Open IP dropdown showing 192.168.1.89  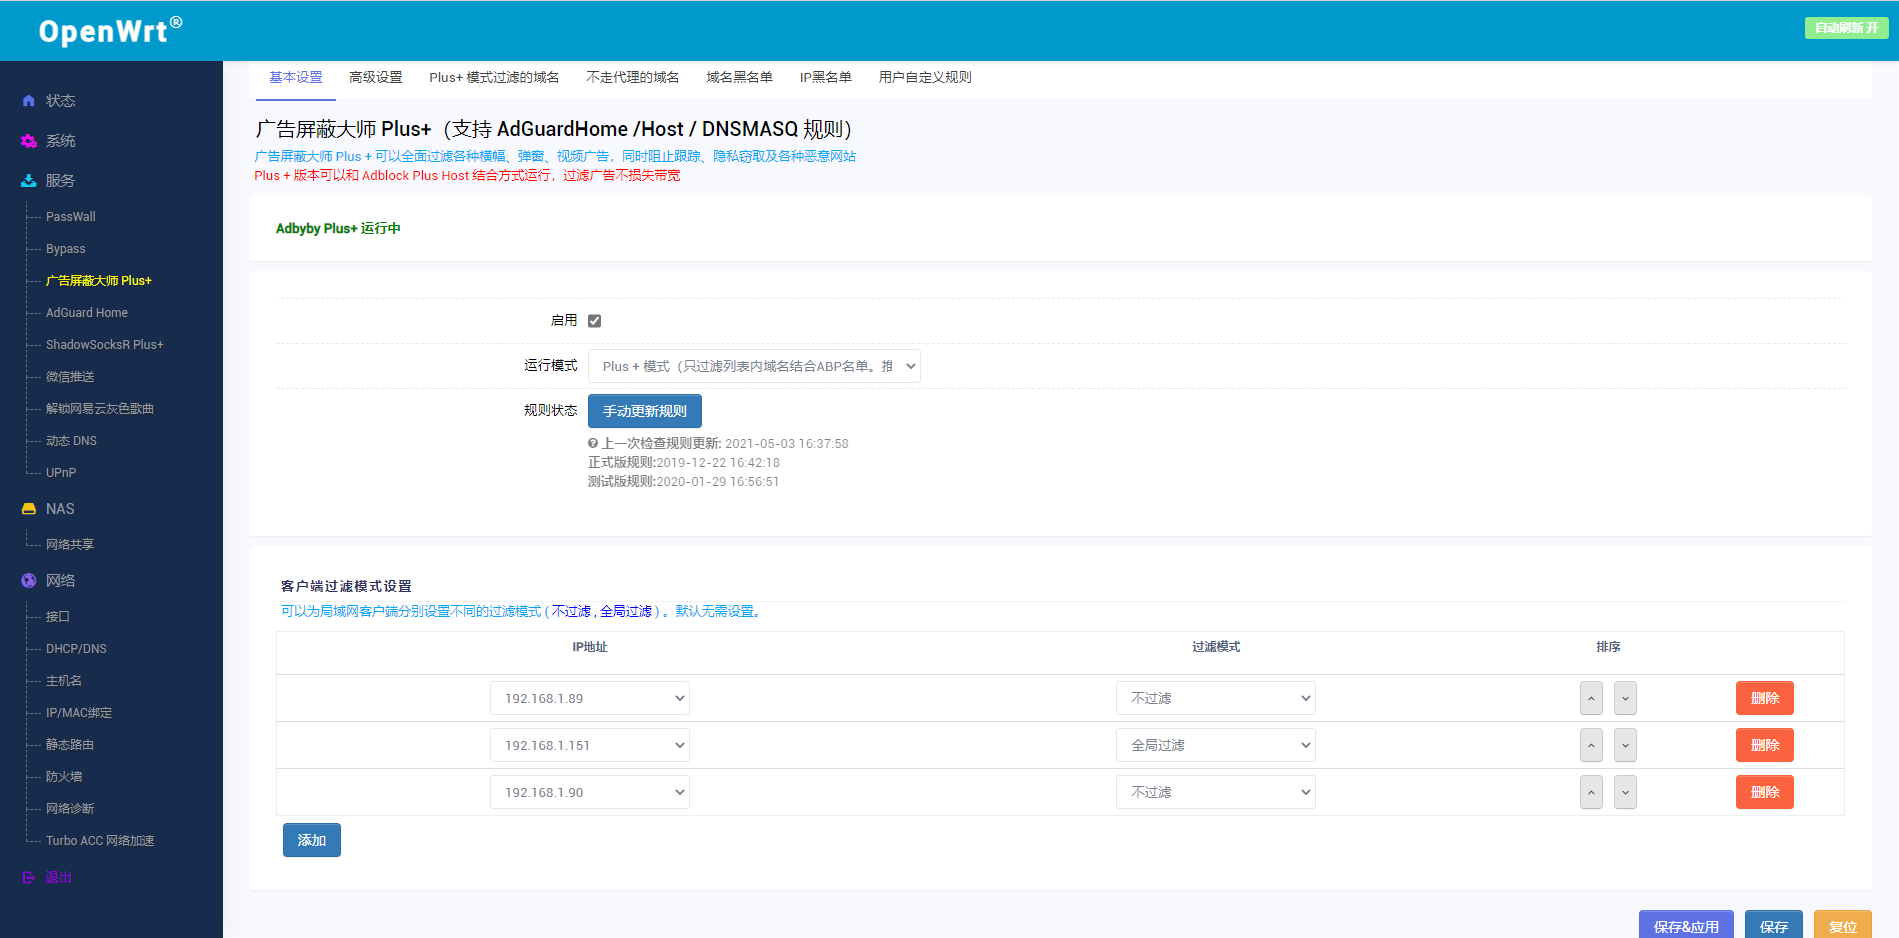coord(590,698)
